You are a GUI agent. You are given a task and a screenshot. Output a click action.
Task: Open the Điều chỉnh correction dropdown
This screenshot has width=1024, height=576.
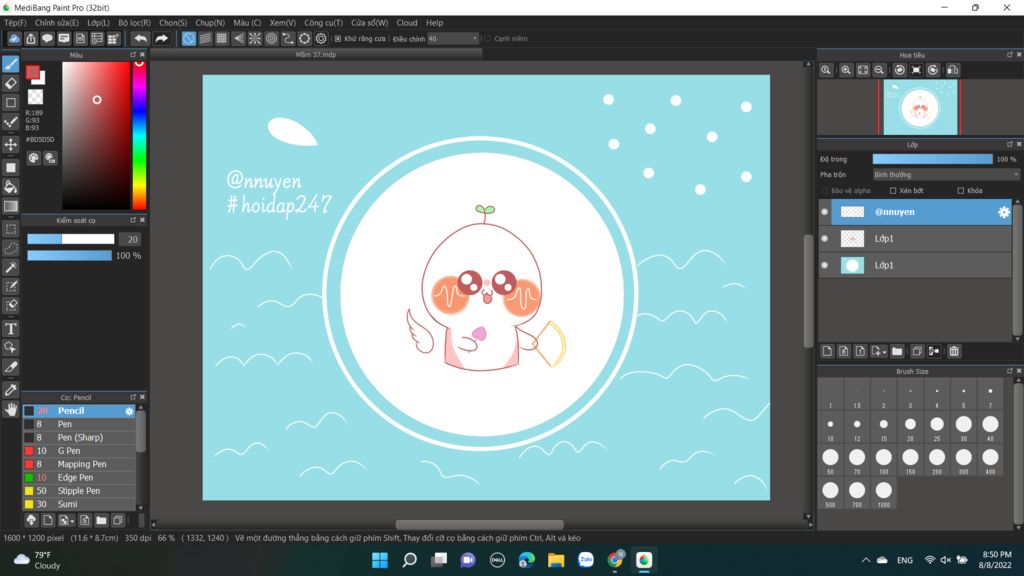click(453, 39)
